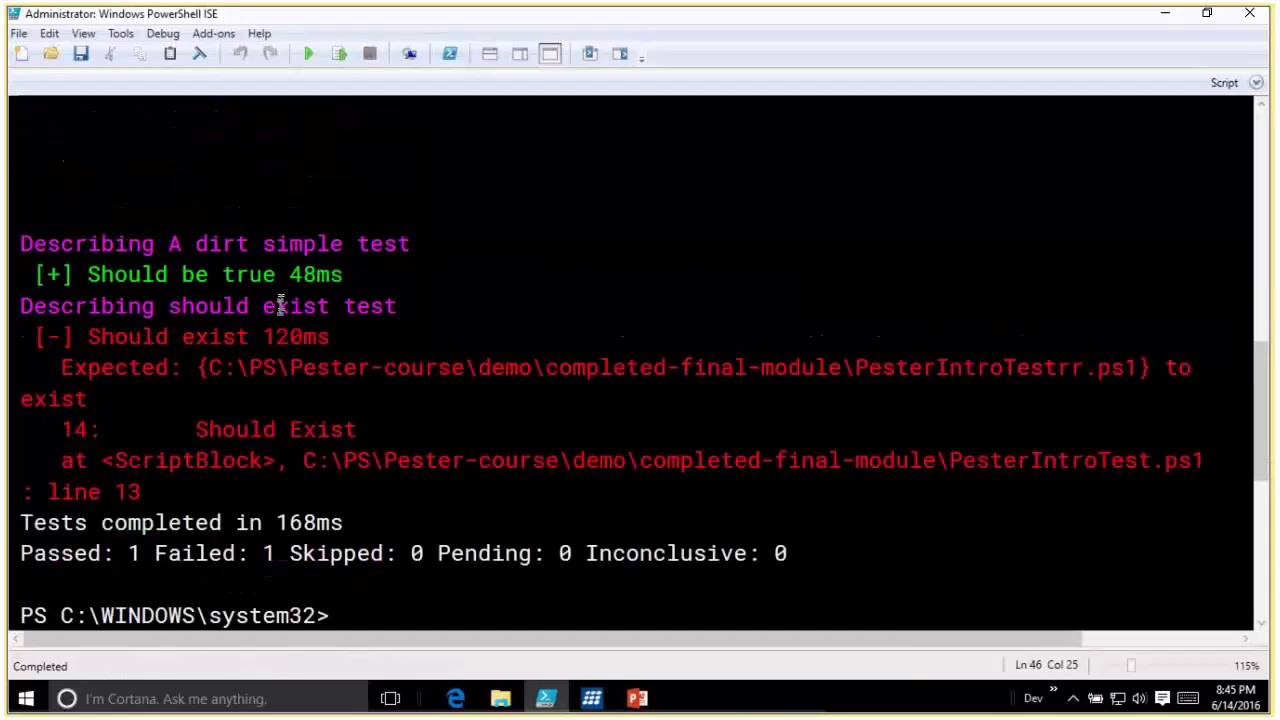Open the Windows Start menu
This screenshot has width=1280, height=720.
coord(25,698)
